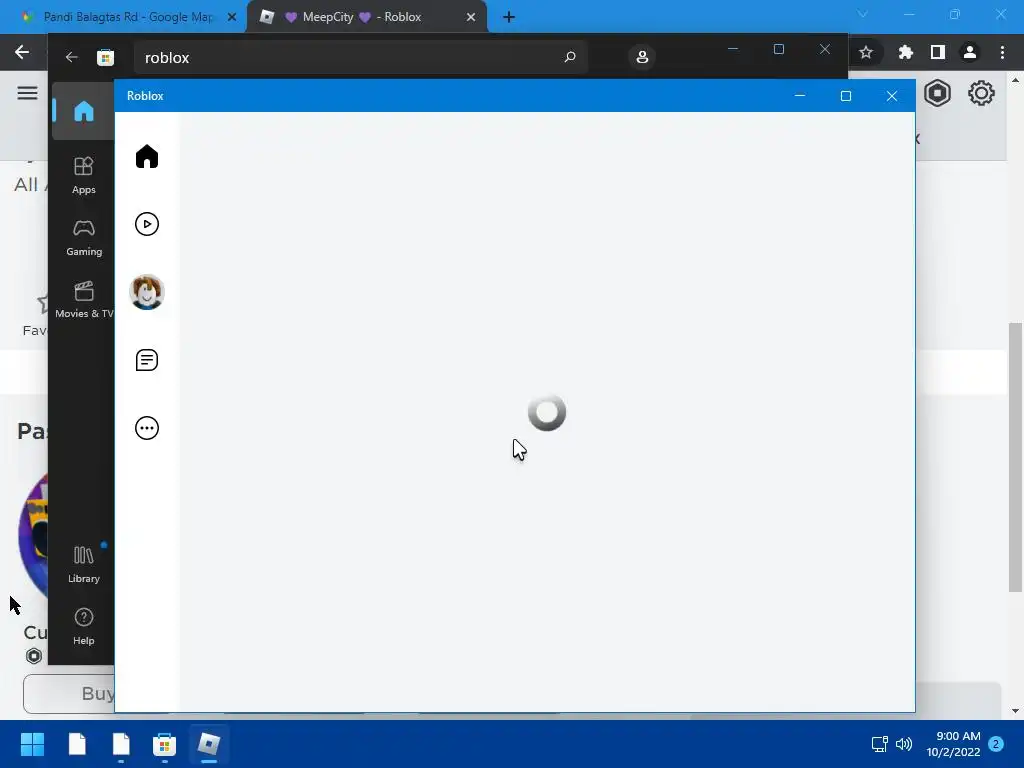Screen dimensions: 1024x768
Task: Open the Robux icon on Roblox web page
Action: tap(937, 93)
